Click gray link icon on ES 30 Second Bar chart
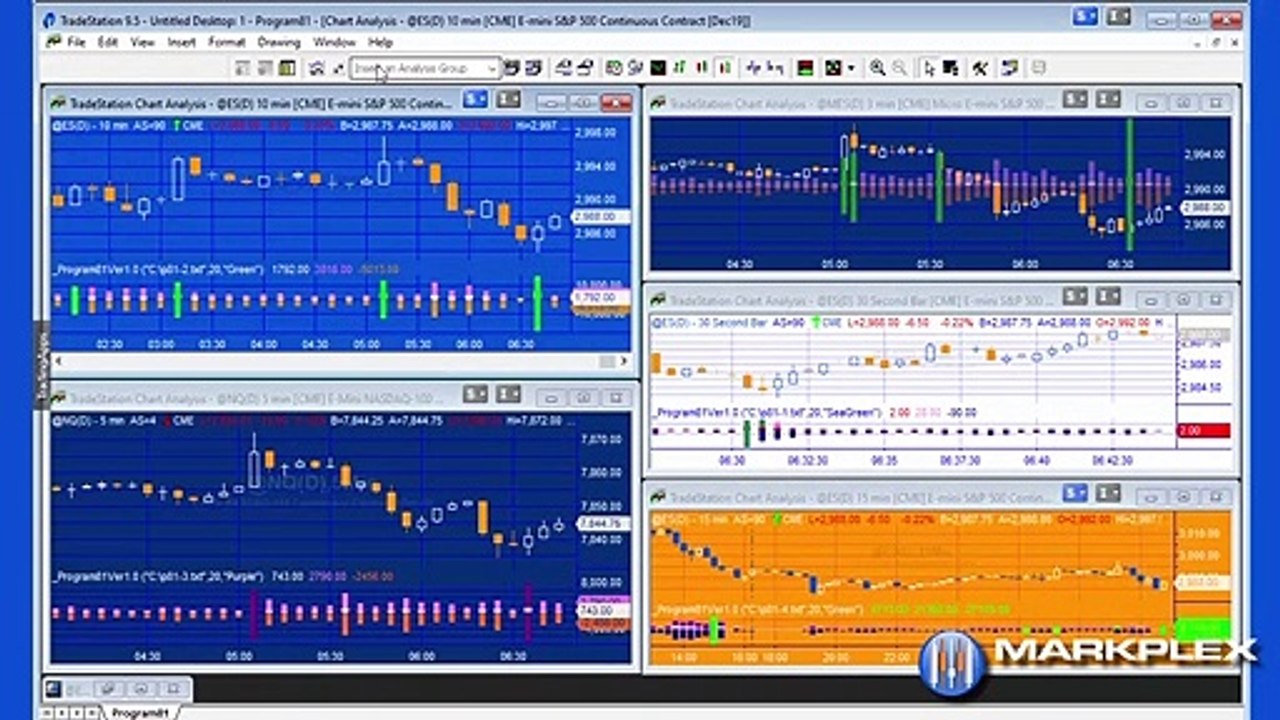The height and width of the screenshot is (720, 1280). 1107,295
